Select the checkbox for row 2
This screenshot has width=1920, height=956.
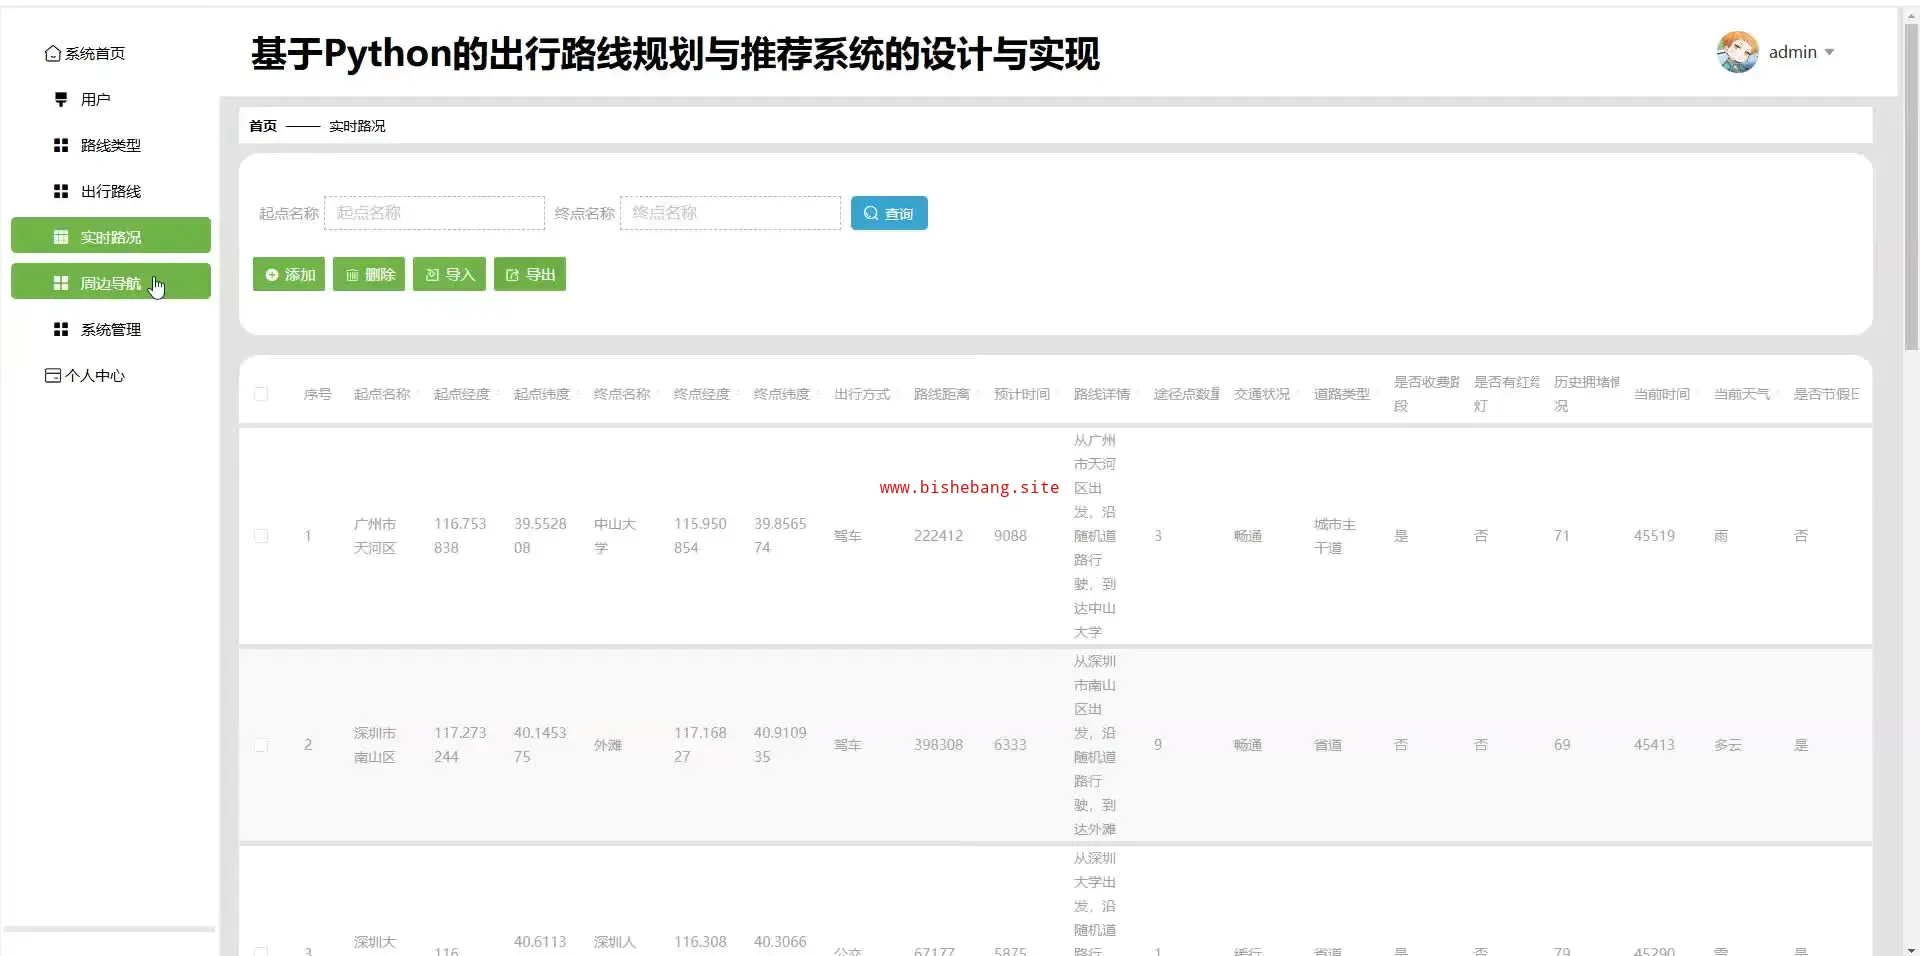click(x=261, y=745)
